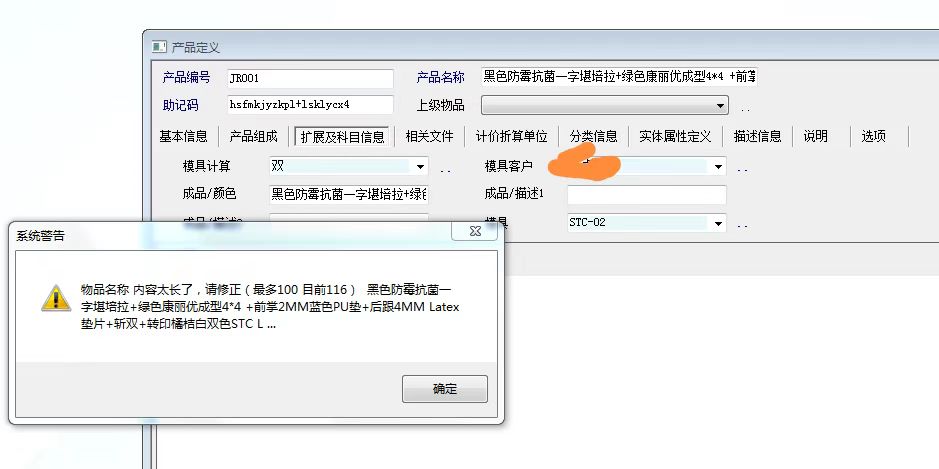939x469 pixels.
Task: Click the yellow warning triangle icon
Action: (x=56, y=298)
